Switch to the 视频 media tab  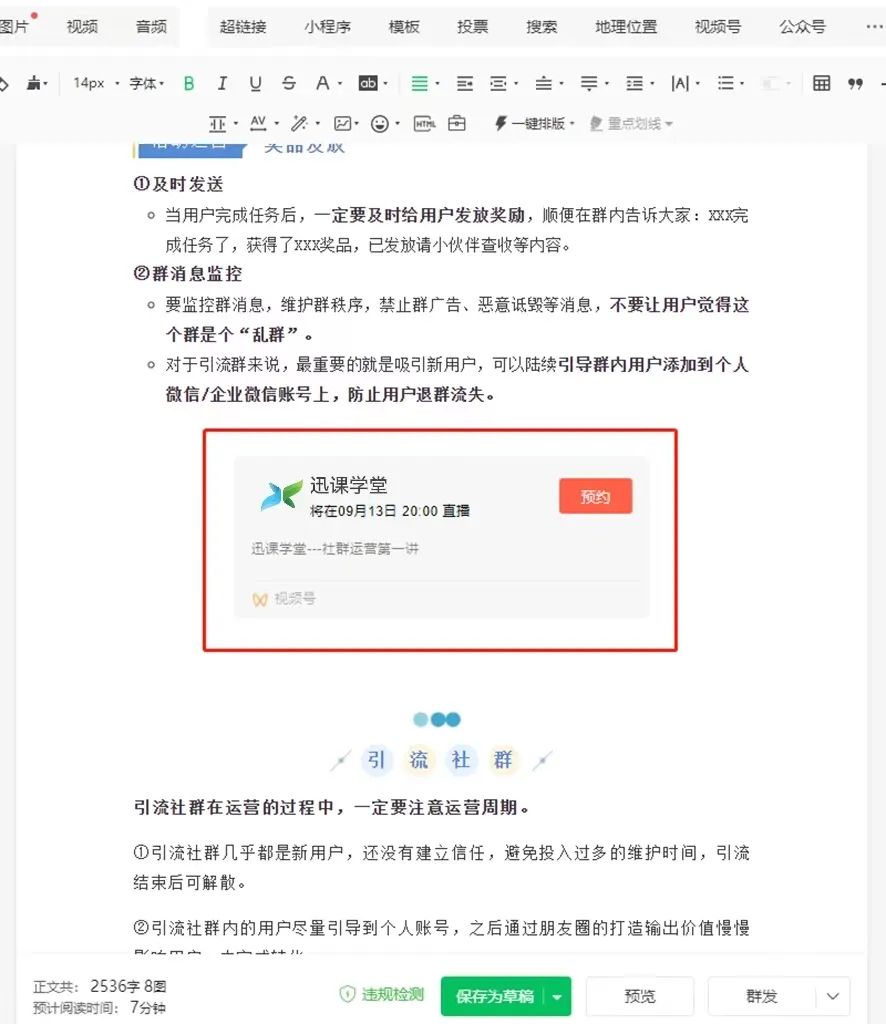pyautogui.click(x=81, y=27)
